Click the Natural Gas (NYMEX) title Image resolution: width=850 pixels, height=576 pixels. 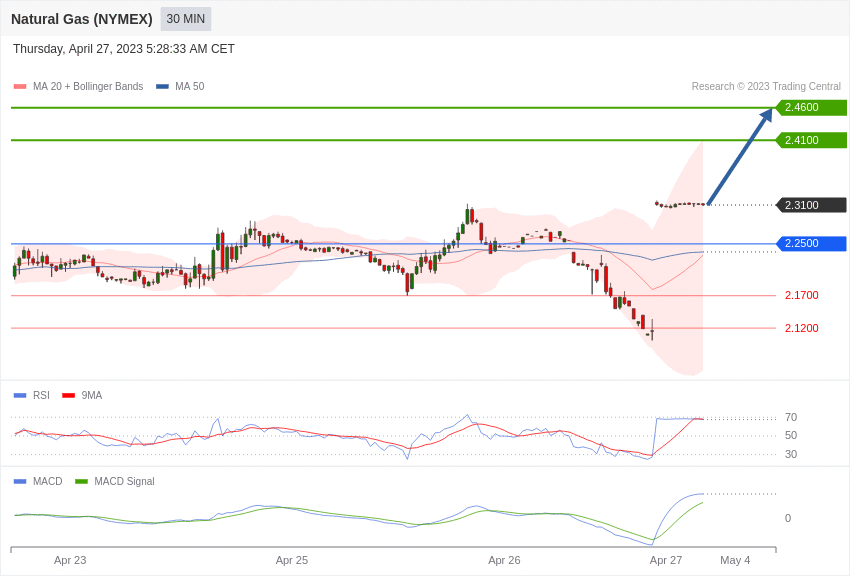click(x=82, y=19)
